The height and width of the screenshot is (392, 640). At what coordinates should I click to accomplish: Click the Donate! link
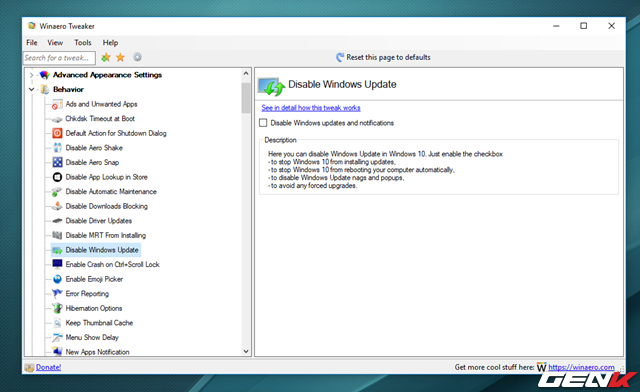[x=49, y=367]
